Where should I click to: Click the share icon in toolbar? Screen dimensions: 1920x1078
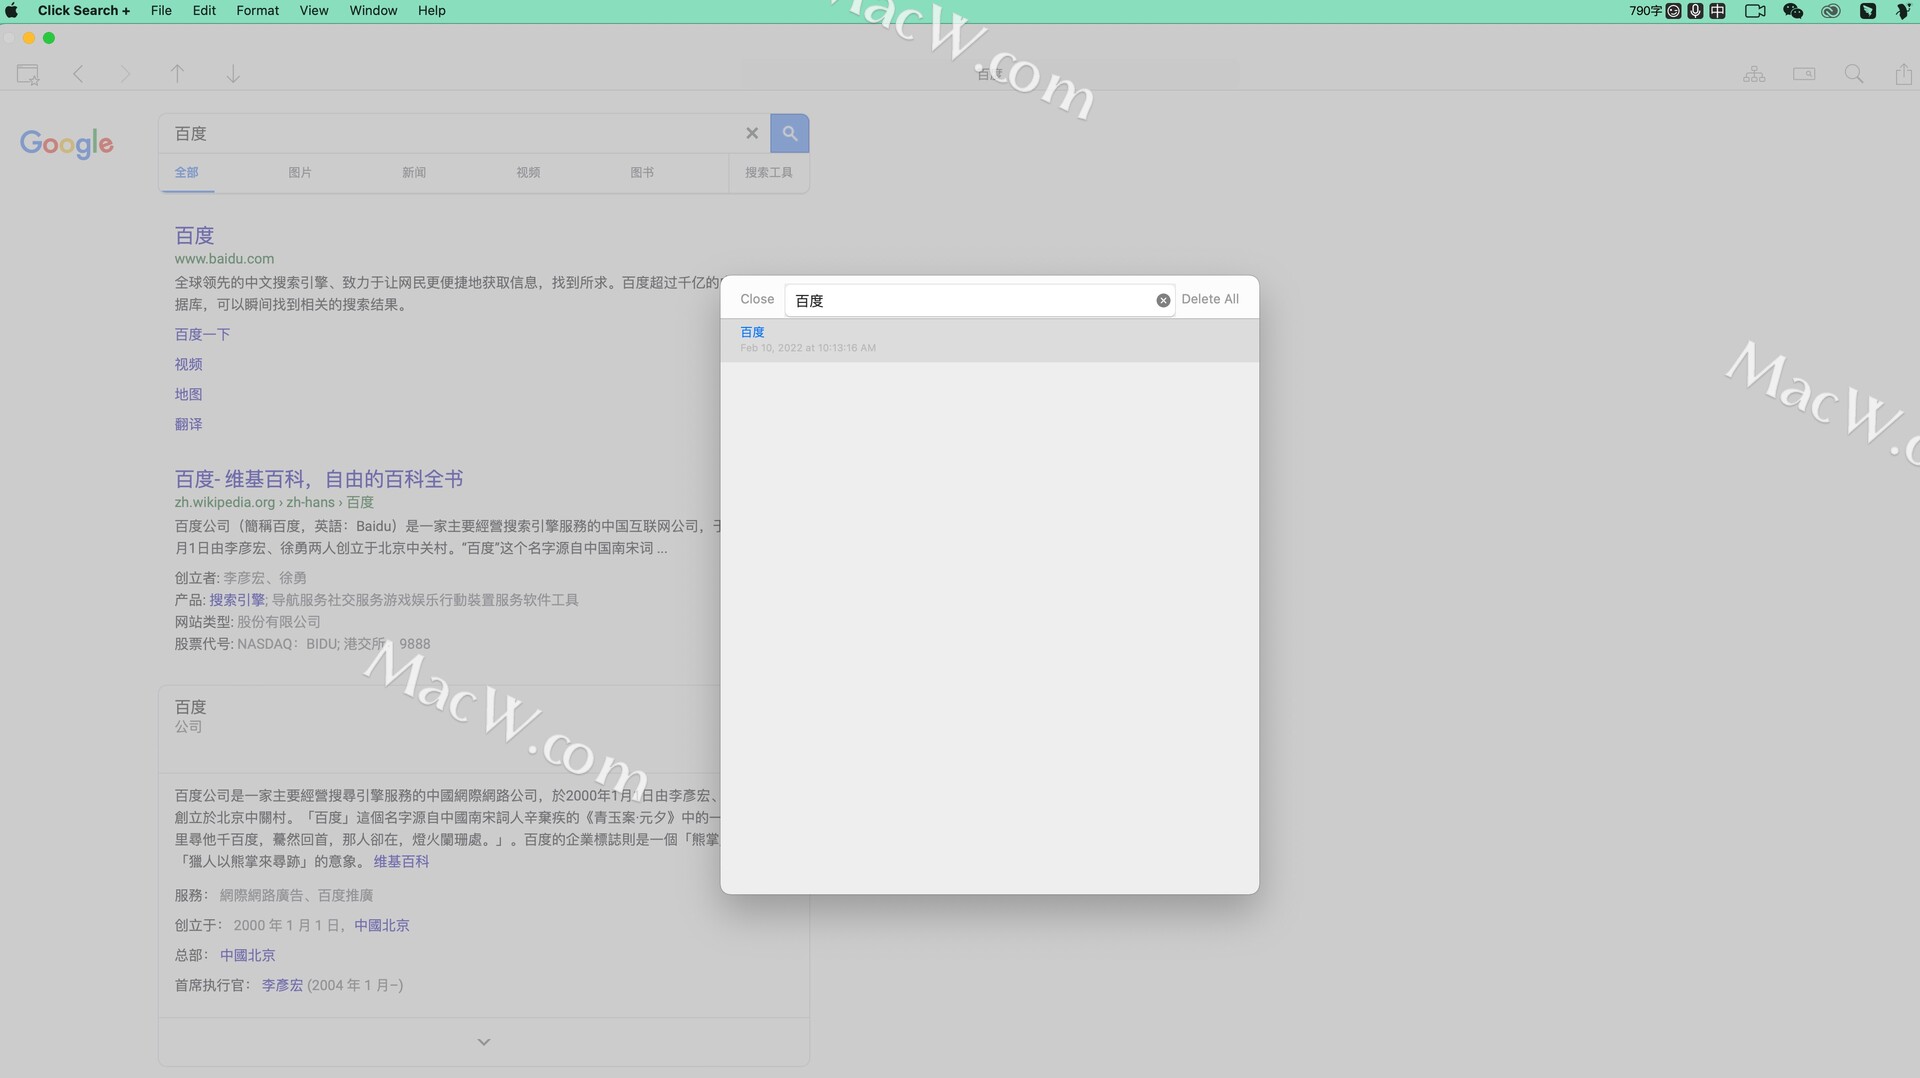pyautogui.click(x=1904, y=74)
